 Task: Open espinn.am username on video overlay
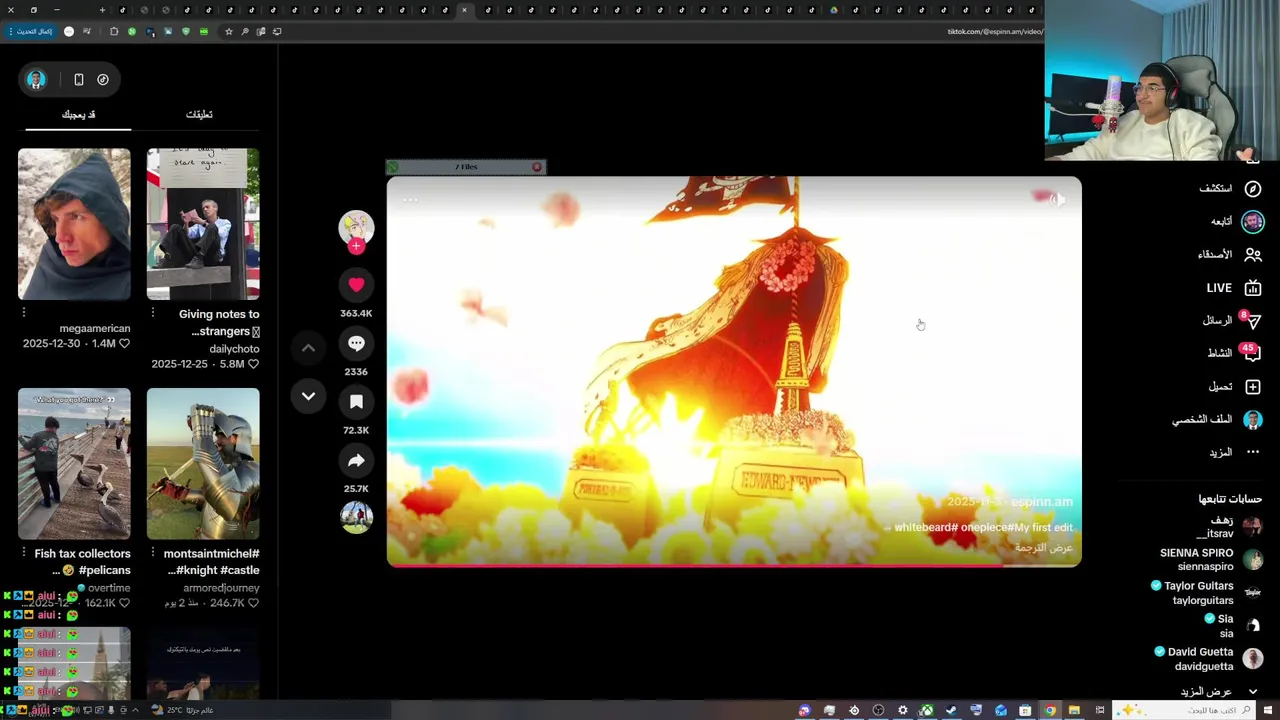(x=1041, y=502)
